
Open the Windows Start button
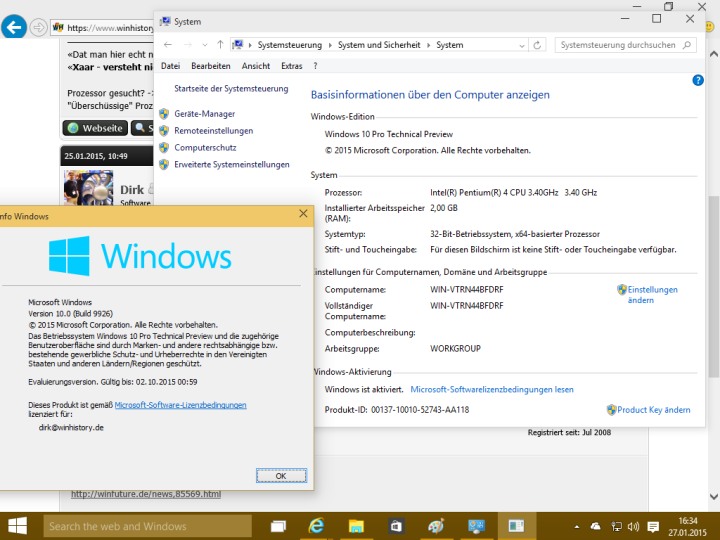pyautogui.click(x=17, y=526)
